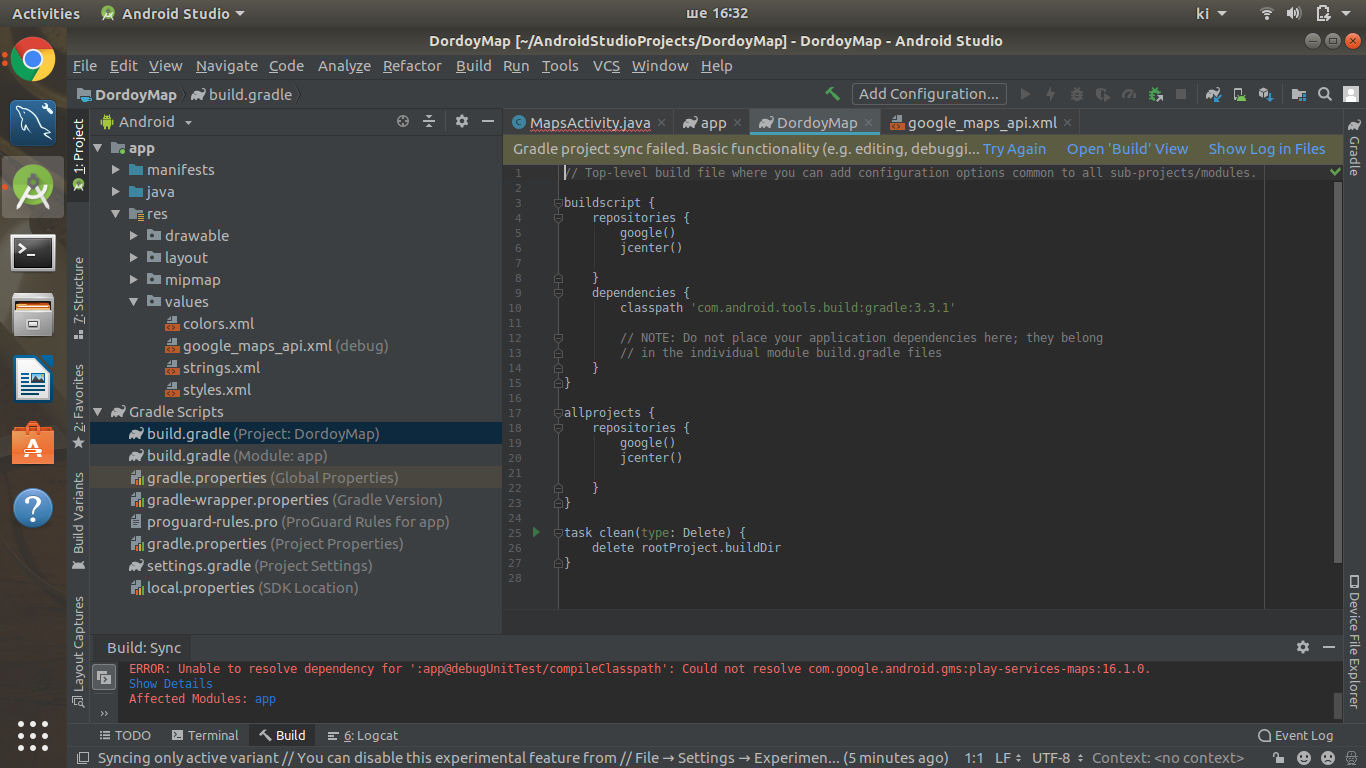
Task: Click Add Configuration button
Action: pos(929,94)
